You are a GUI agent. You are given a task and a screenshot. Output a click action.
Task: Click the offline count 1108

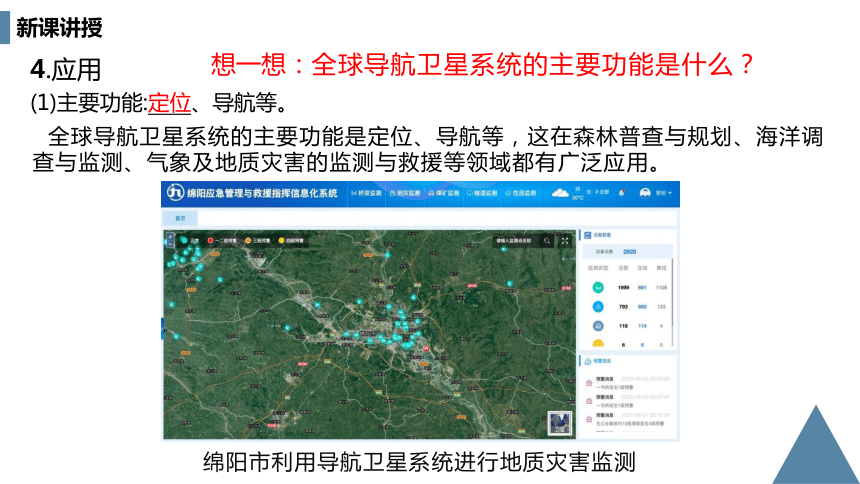pyautogui.click(x=661, y=288)
